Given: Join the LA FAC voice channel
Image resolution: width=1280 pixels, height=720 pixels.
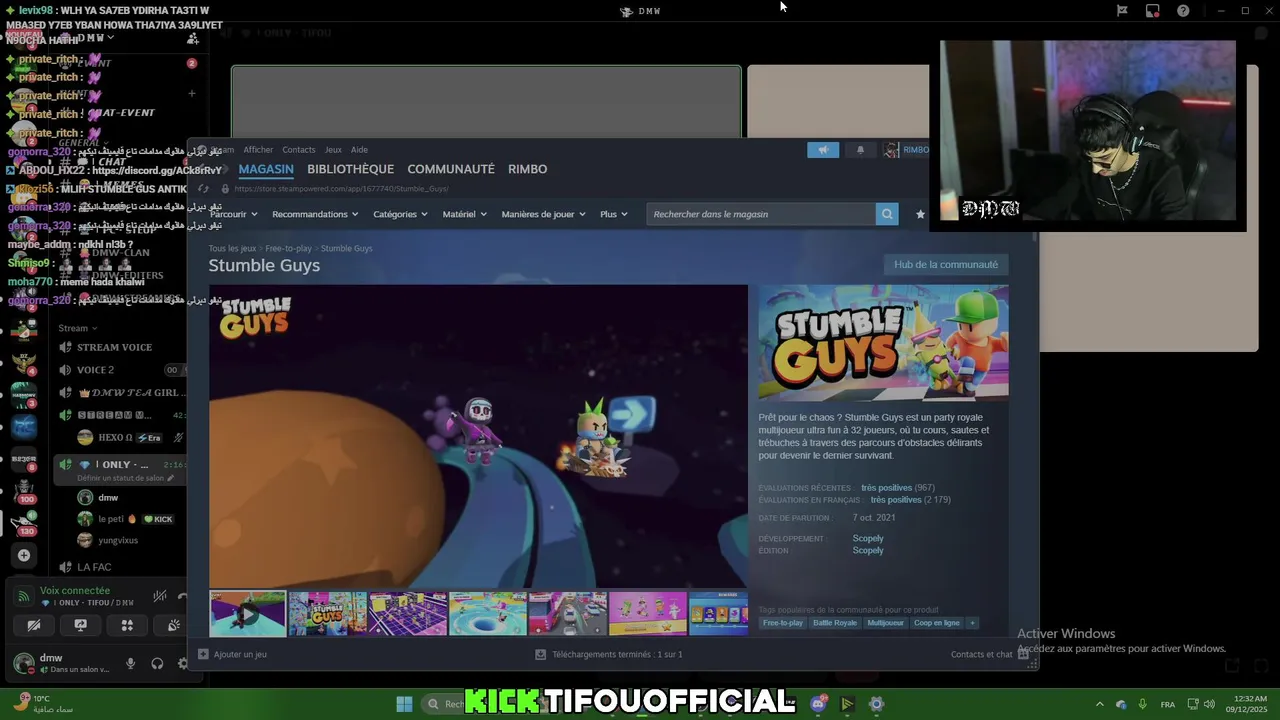Looking at the screenshot, I should coord(94,567).
